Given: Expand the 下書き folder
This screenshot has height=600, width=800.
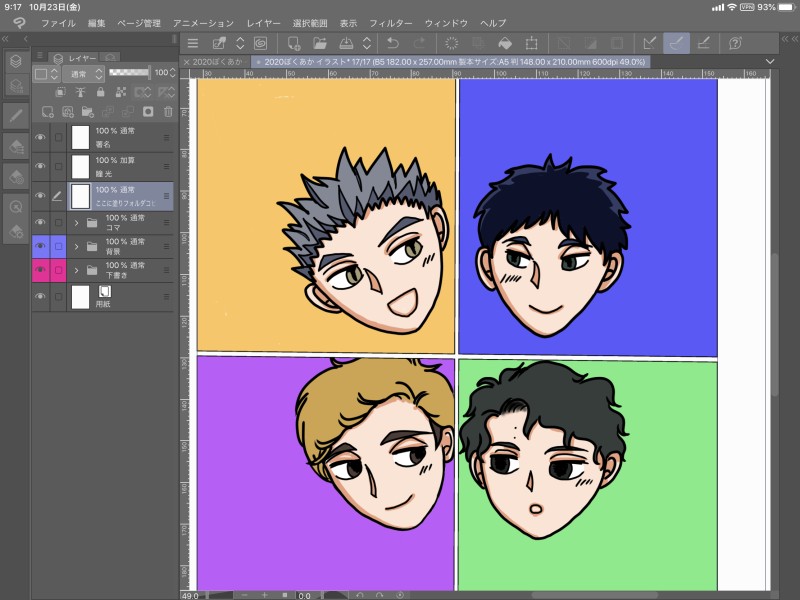Looking at the screenshot, I should 77,270.
